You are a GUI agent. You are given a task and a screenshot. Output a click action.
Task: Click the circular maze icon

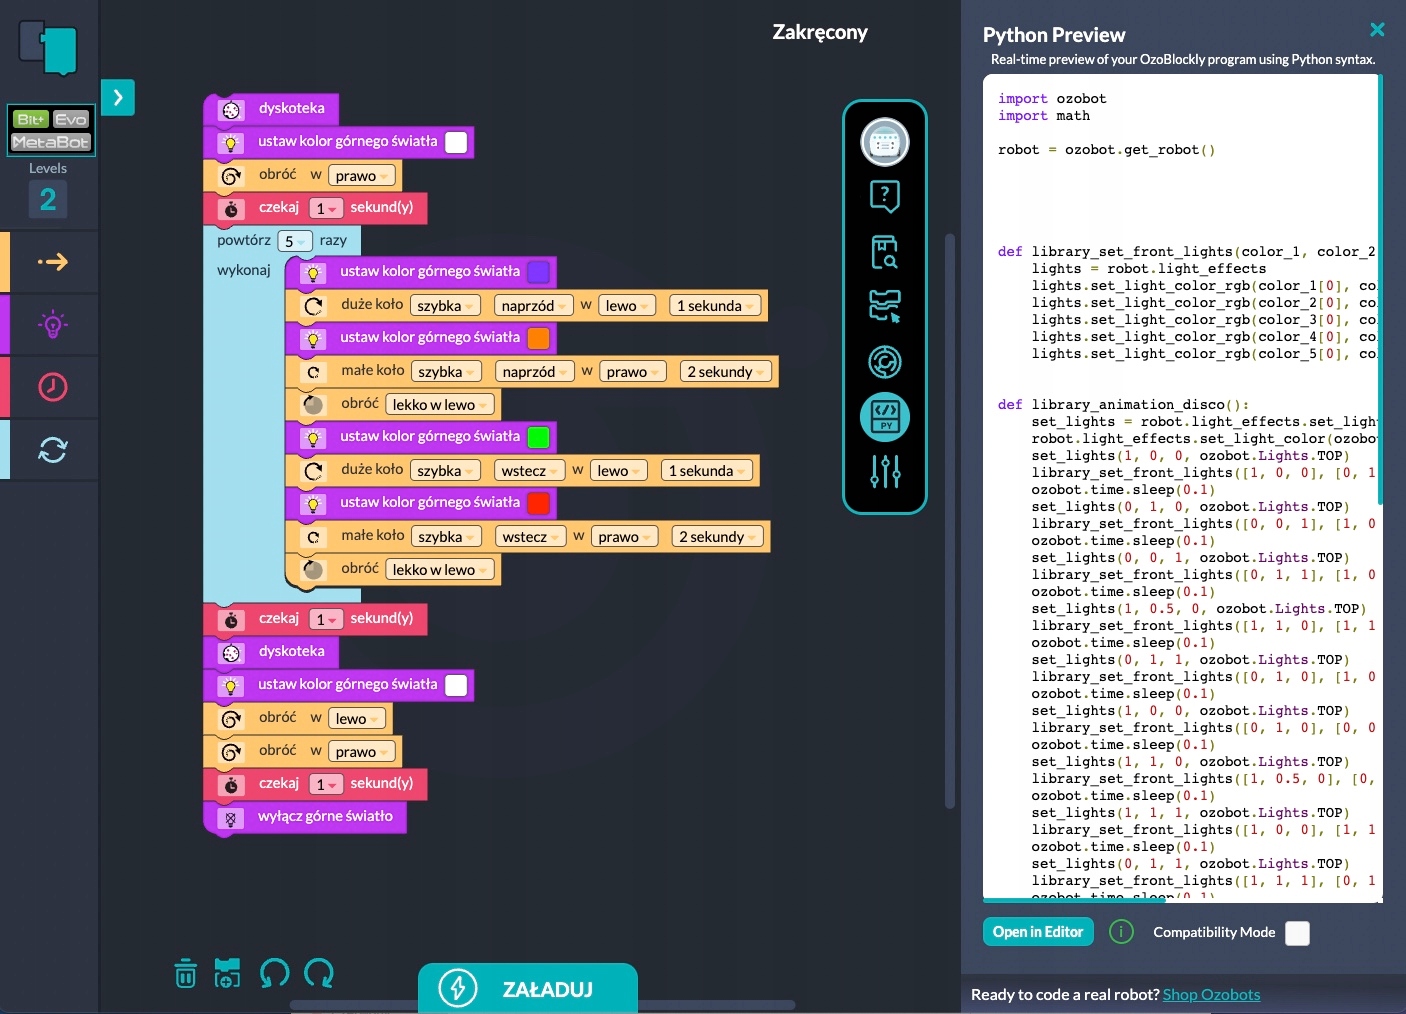point(885,361)
